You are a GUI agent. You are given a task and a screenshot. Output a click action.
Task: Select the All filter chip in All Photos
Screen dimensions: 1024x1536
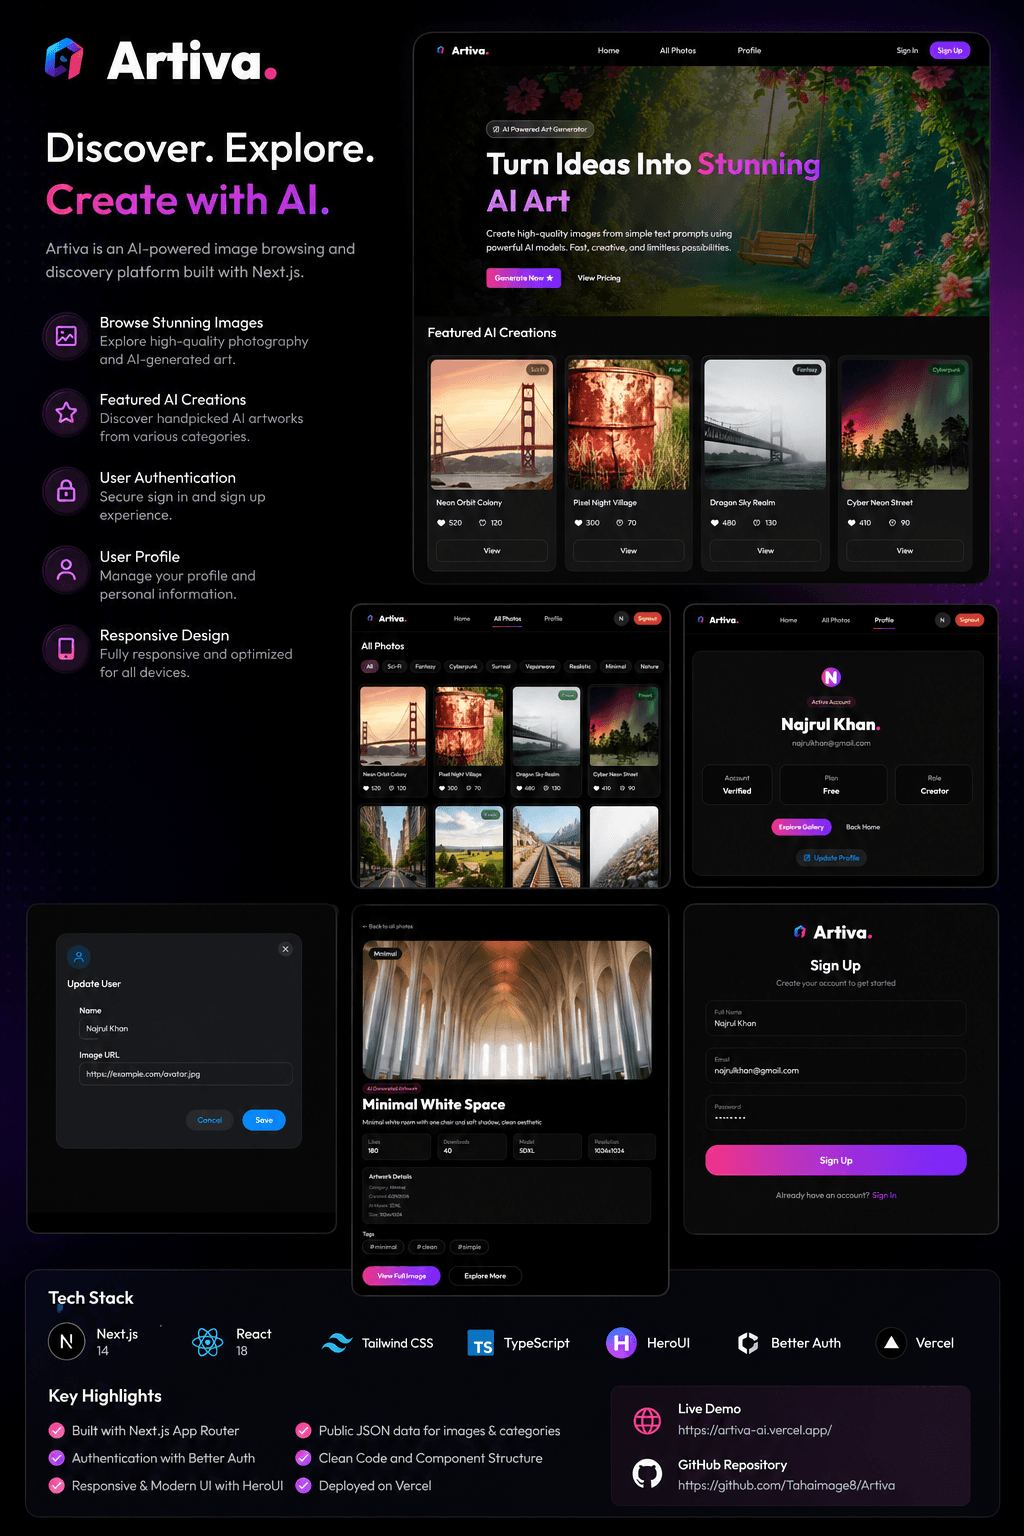(369, 666)
